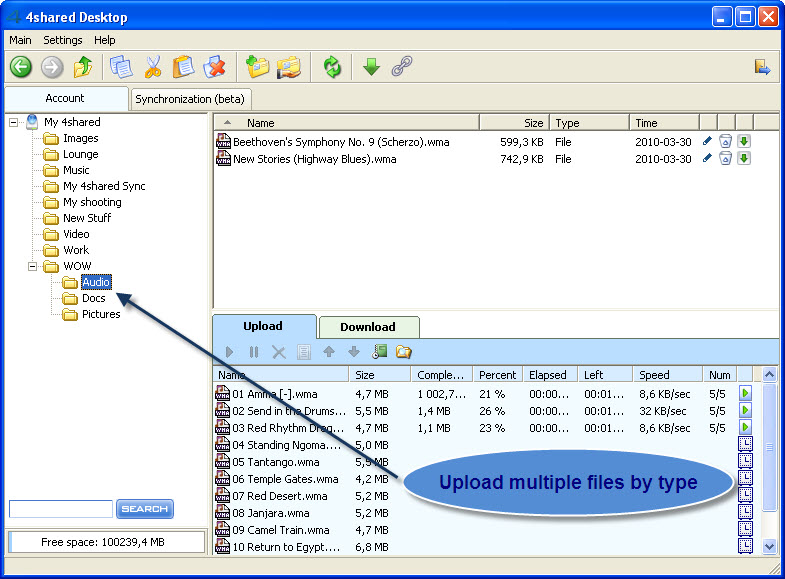Image resolution: width=785 pixels, height=579 pixels.
Task: Click the add files icon in upload toolbar
Action: point(380,352)
